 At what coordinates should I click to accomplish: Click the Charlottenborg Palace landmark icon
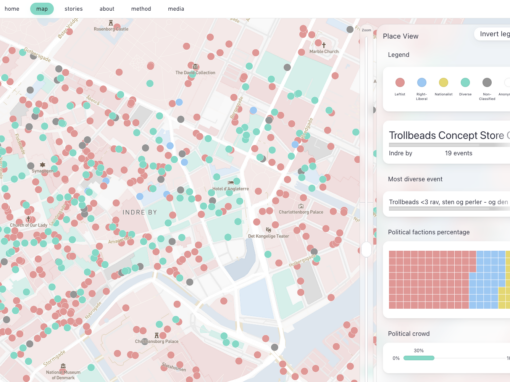click(301, 206)
